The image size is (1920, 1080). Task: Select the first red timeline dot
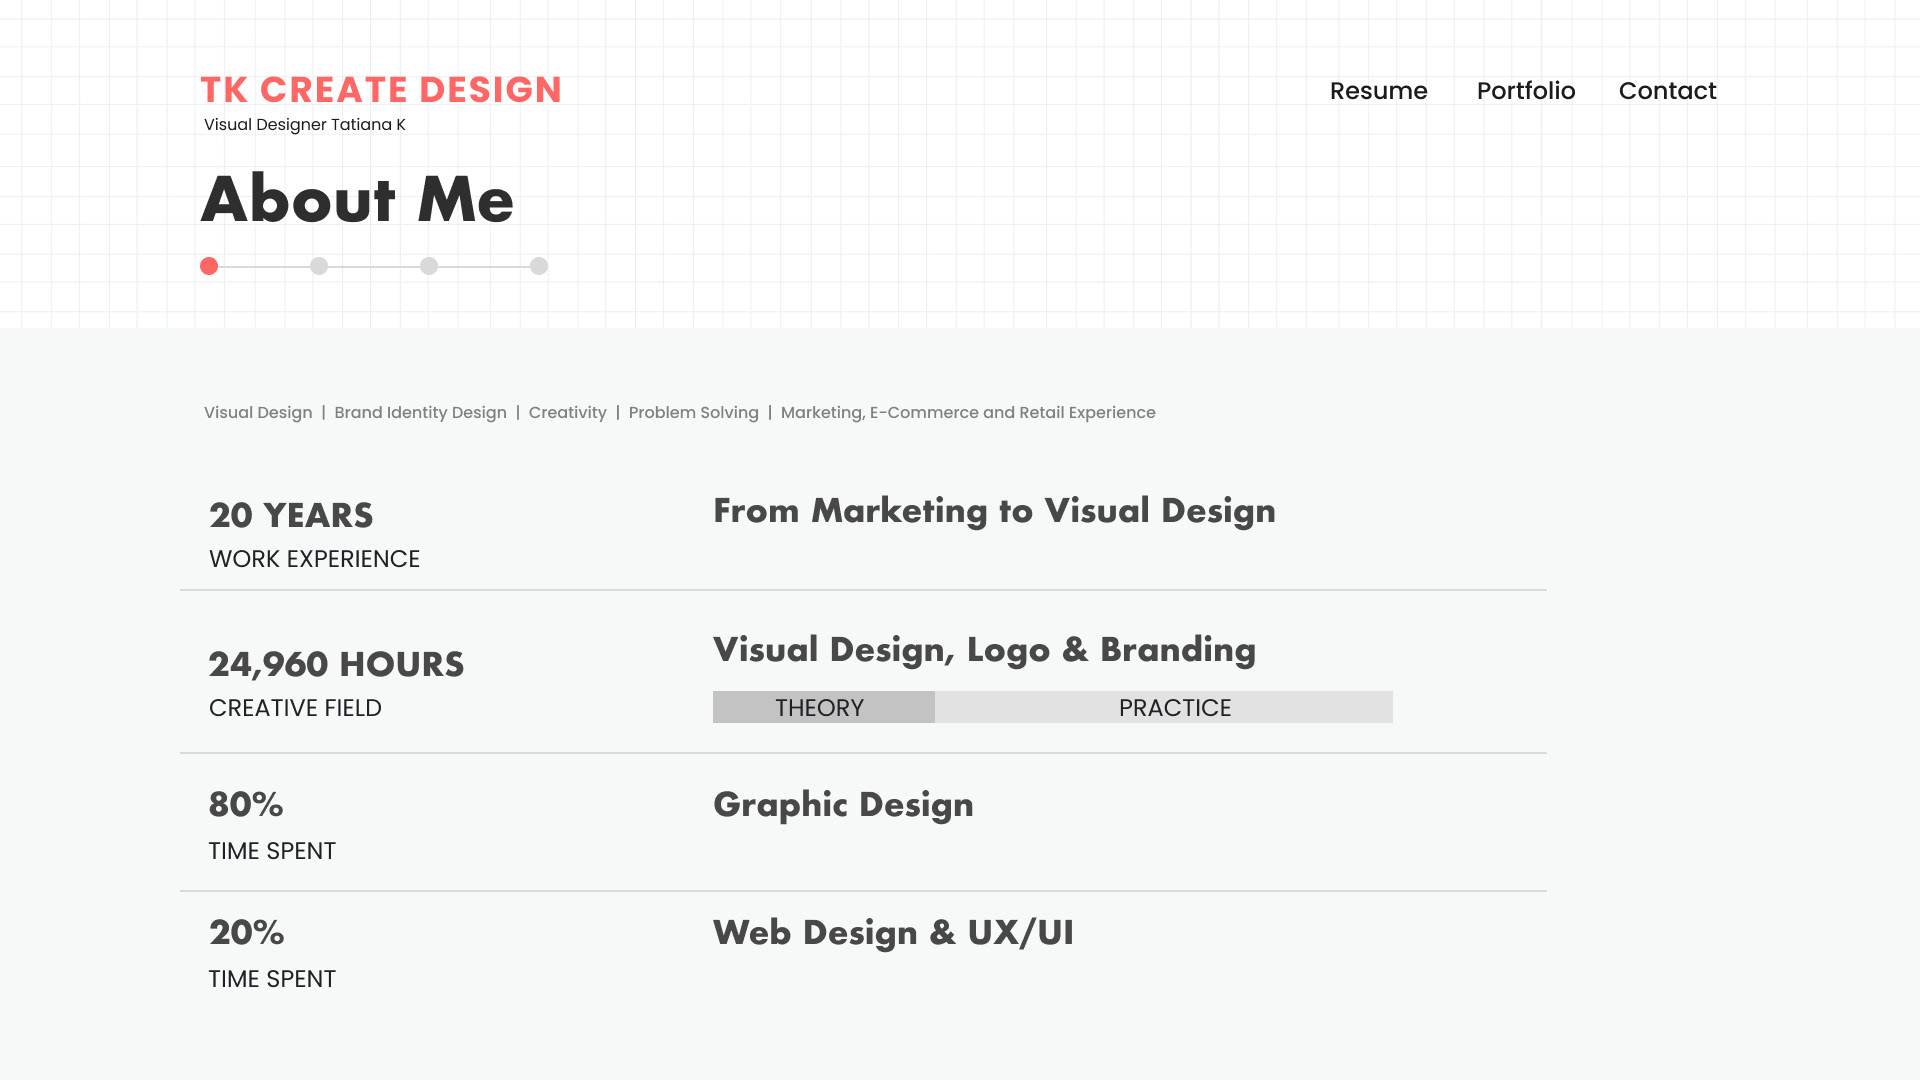pos(209,266)
